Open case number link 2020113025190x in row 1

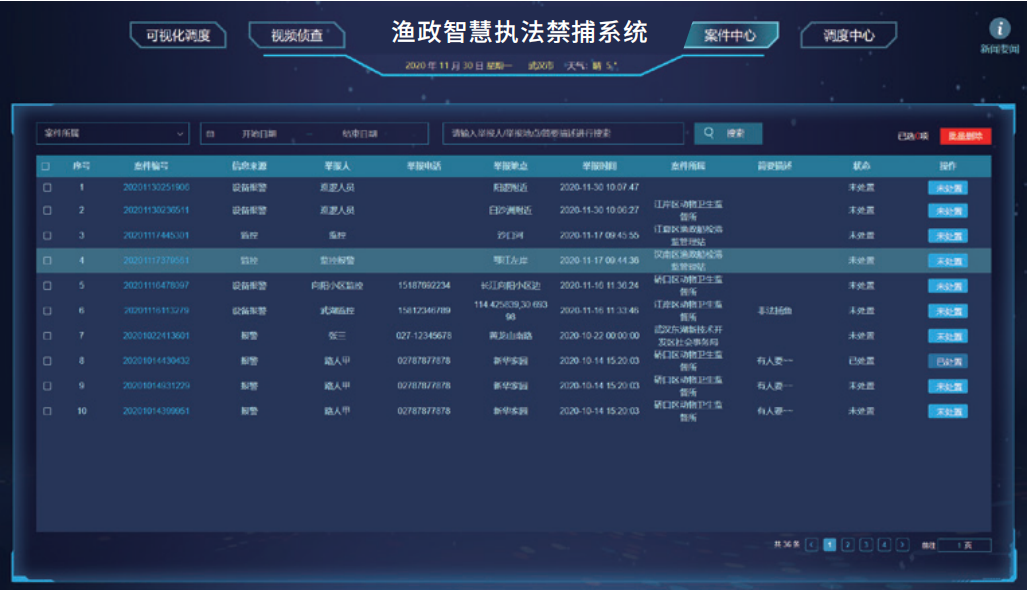coord(156,187)
